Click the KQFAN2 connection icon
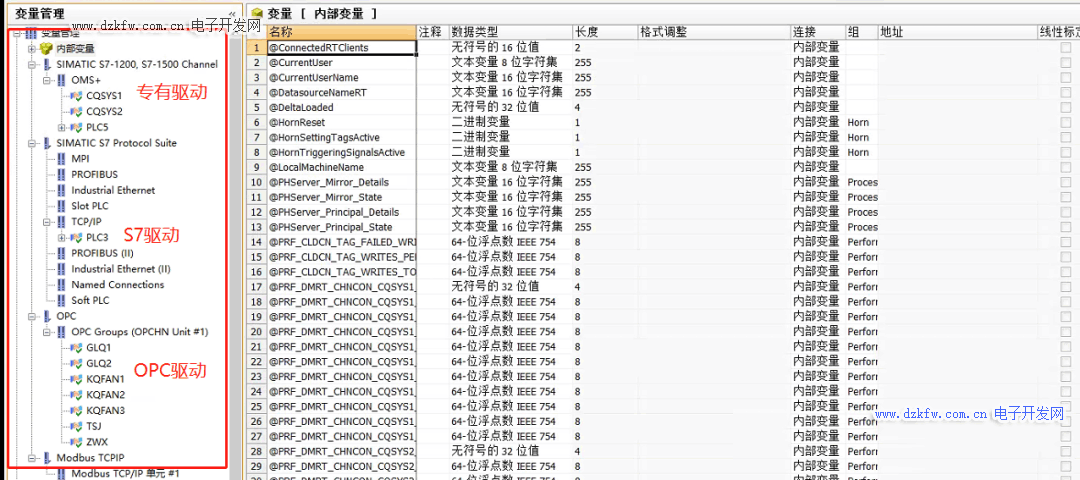This screenshot has height=480, width=1080. [x=76, y=395]
